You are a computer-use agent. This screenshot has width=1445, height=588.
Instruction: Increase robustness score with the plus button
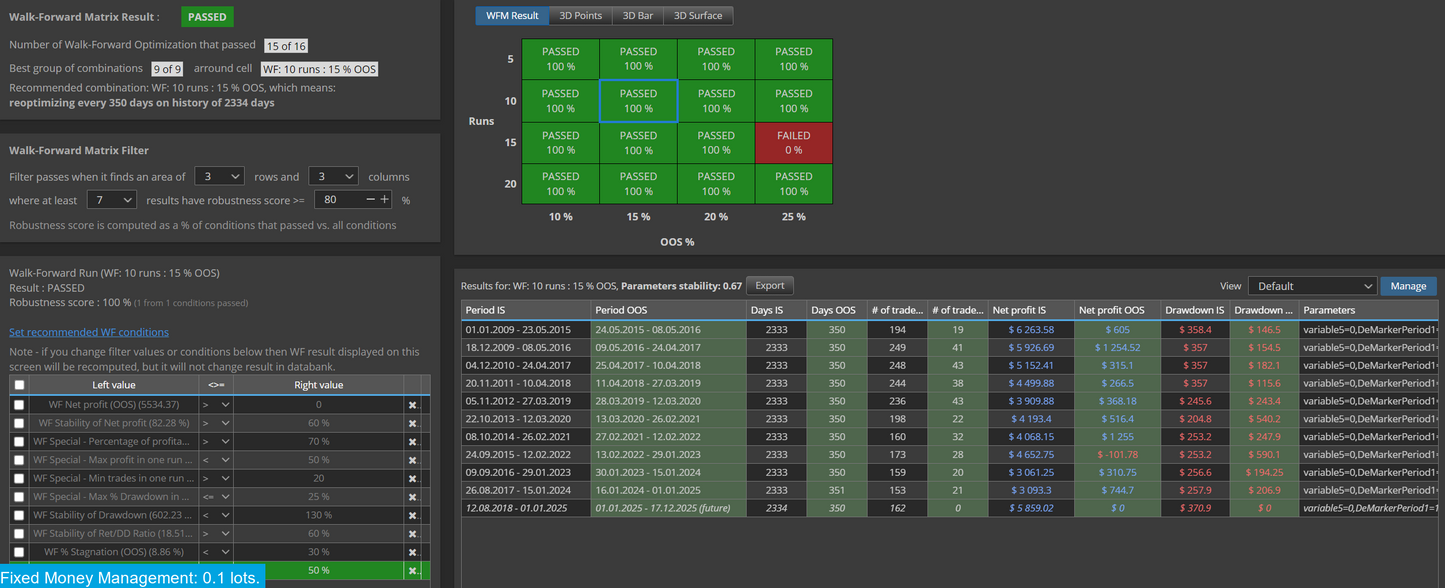(384, 199)
